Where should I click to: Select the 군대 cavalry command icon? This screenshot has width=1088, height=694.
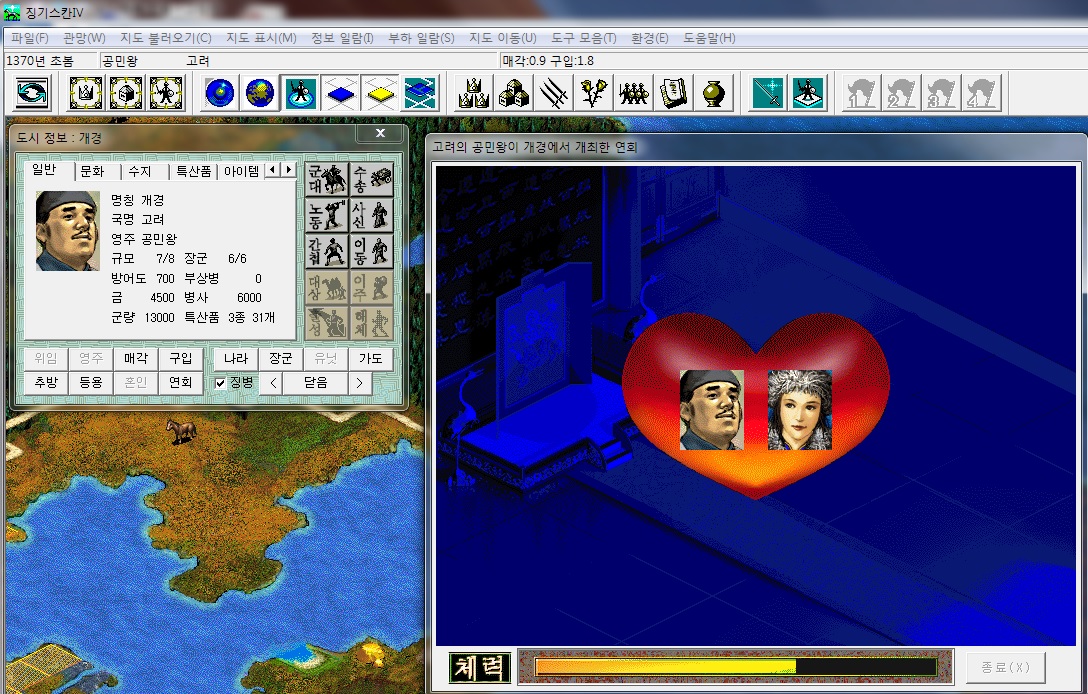327,179
